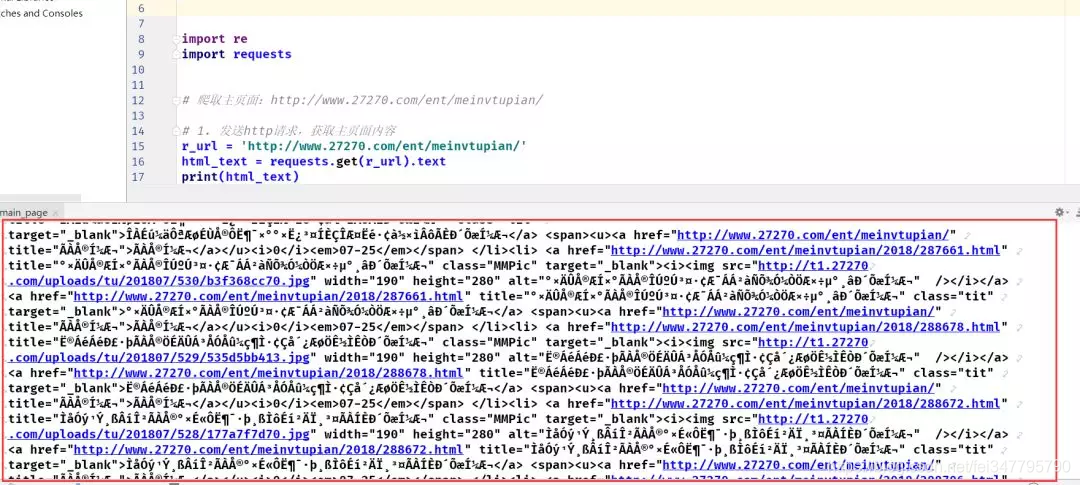
Task: Click the requests.get(r_url).text line
Action: 313,162
